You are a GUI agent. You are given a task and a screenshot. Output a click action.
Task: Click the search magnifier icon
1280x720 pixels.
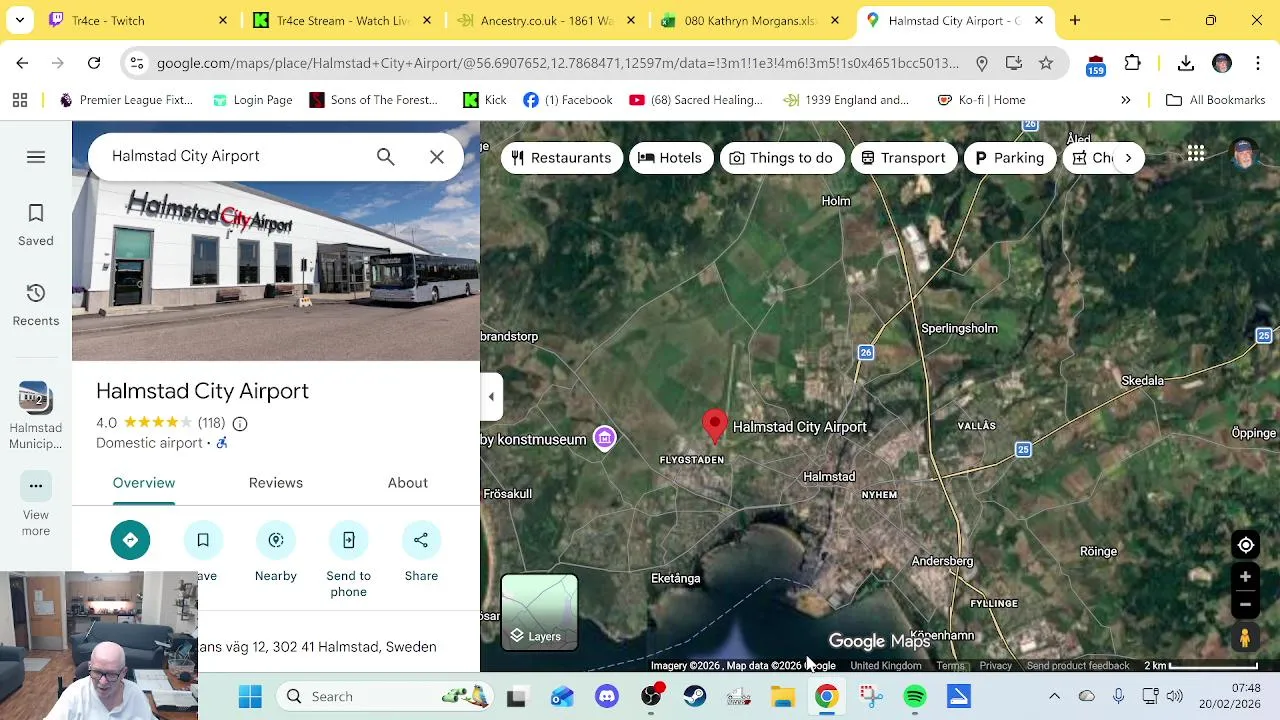(385, 156)
